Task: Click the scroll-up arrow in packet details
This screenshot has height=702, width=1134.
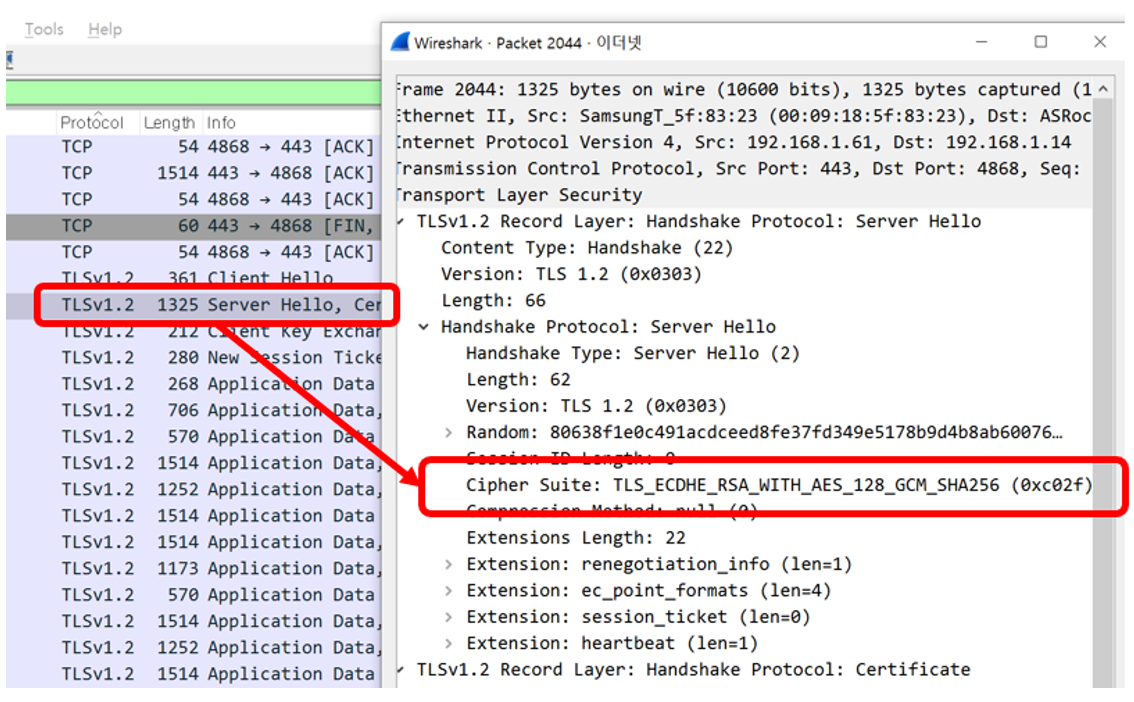Action: pyautogui.click(x=1104, y=90)
